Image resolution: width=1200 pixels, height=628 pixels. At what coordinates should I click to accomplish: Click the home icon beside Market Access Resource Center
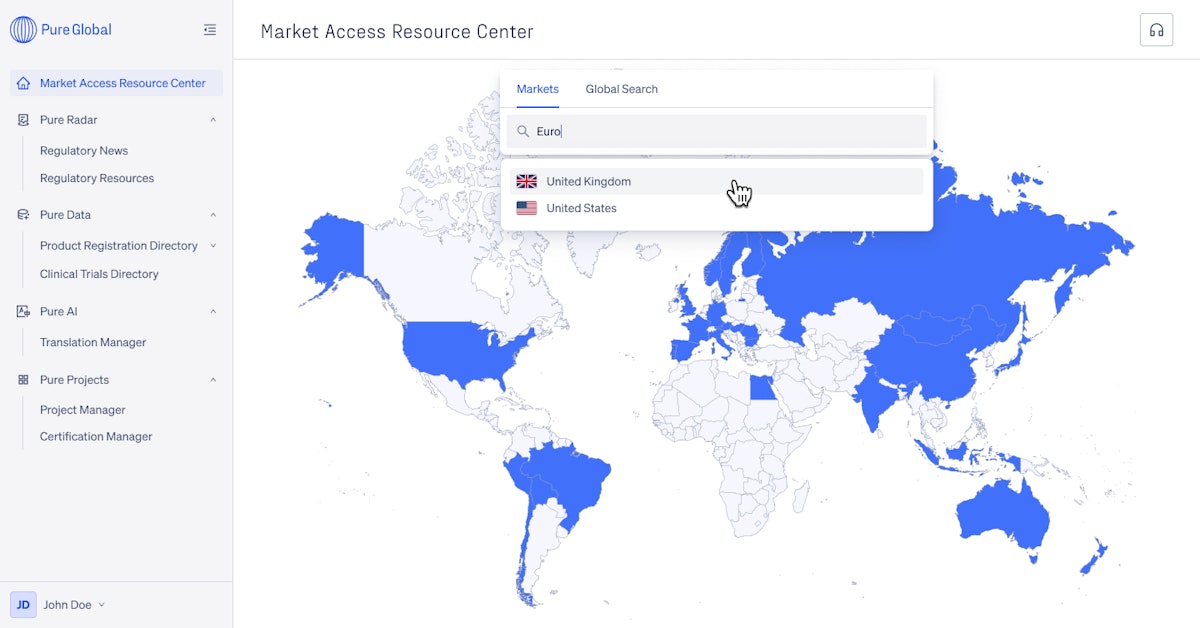click(x=22, y=84)
